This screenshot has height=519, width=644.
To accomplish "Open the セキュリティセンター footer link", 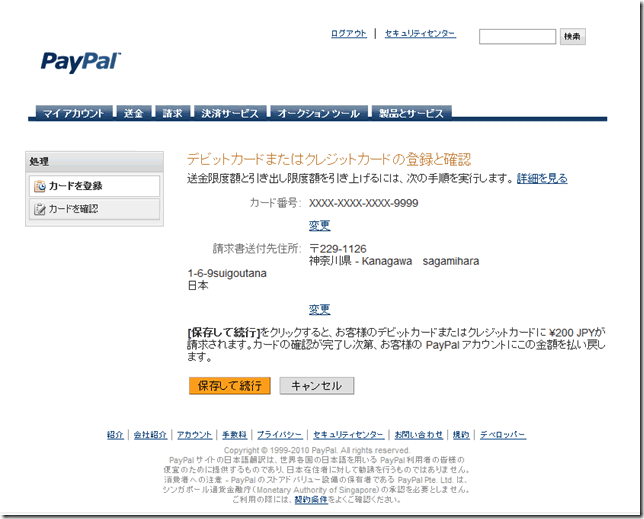I will (x=348, y=435).
